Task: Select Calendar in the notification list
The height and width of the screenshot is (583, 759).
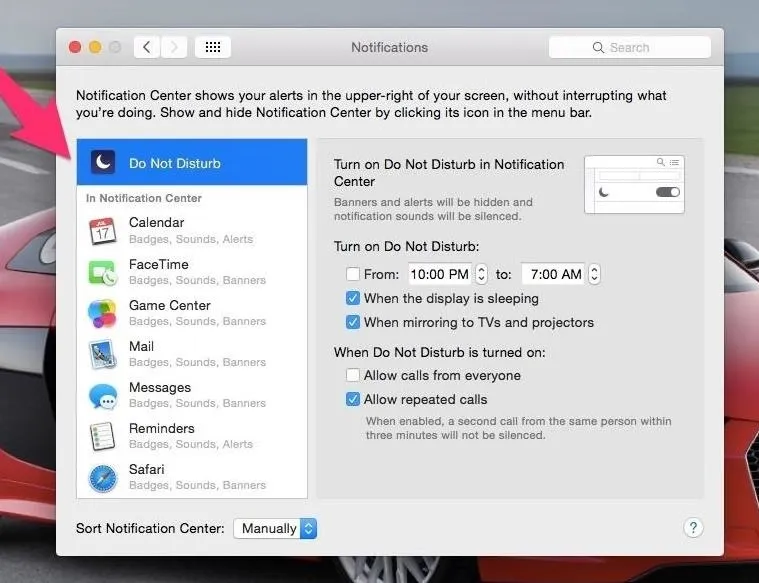Action: 192,230
